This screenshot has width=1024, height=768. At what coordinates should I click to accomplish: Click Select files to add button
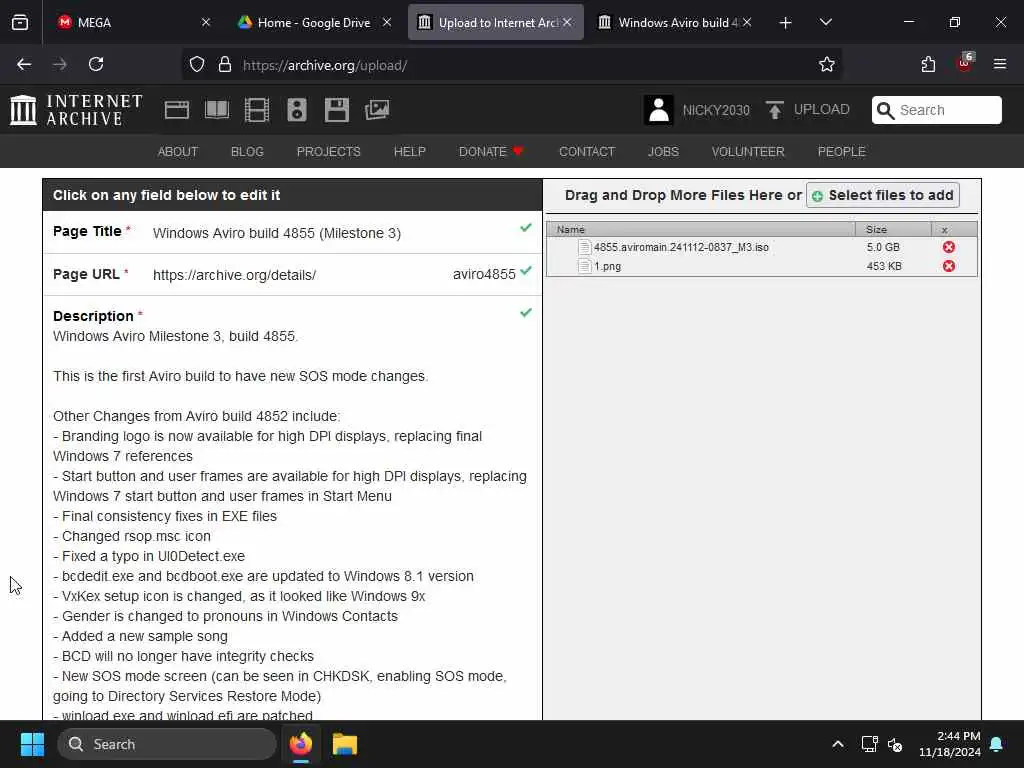click(x=883, y=195)
